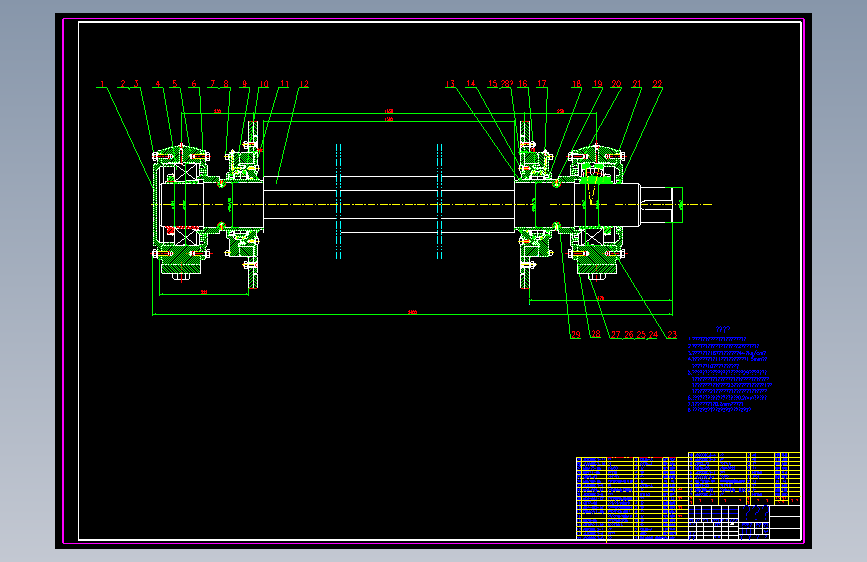867x562 pixels.
Task: Click the blue ???? heading above the notes
Action: (722, 329)
